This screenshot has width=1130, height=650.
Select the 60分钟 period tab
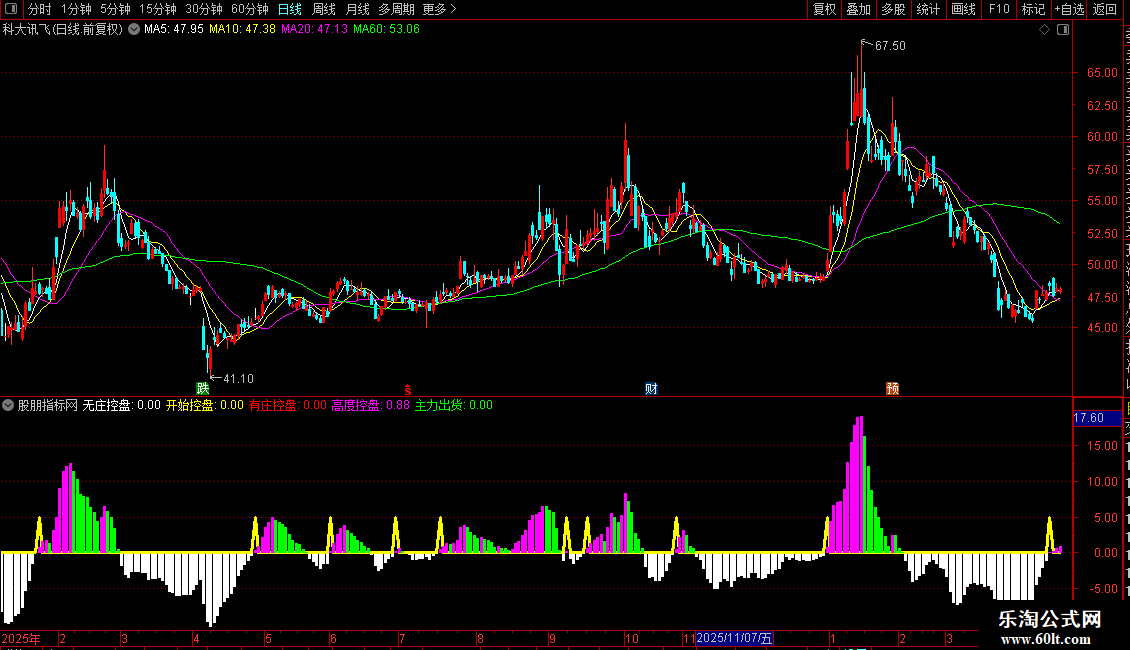point(249,9)
